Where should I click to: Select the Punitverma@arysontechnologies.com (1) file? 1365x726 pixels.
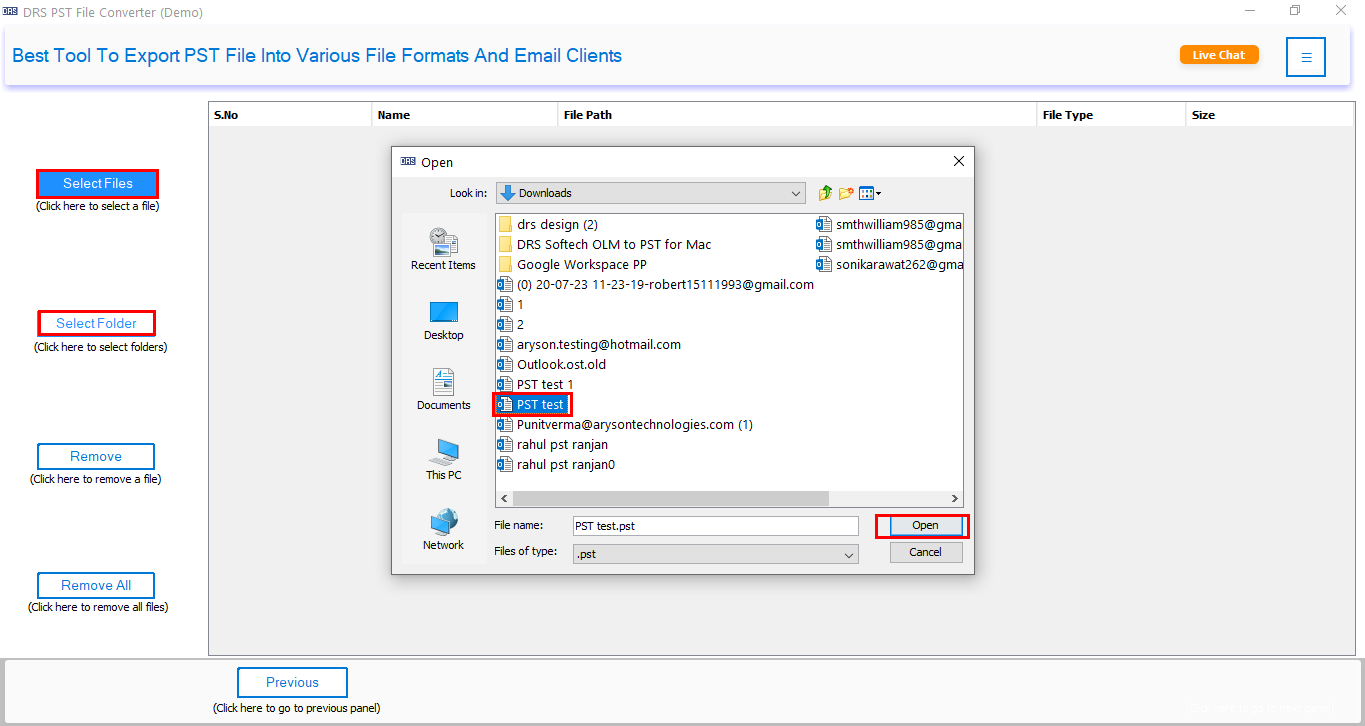coord(626,424)
